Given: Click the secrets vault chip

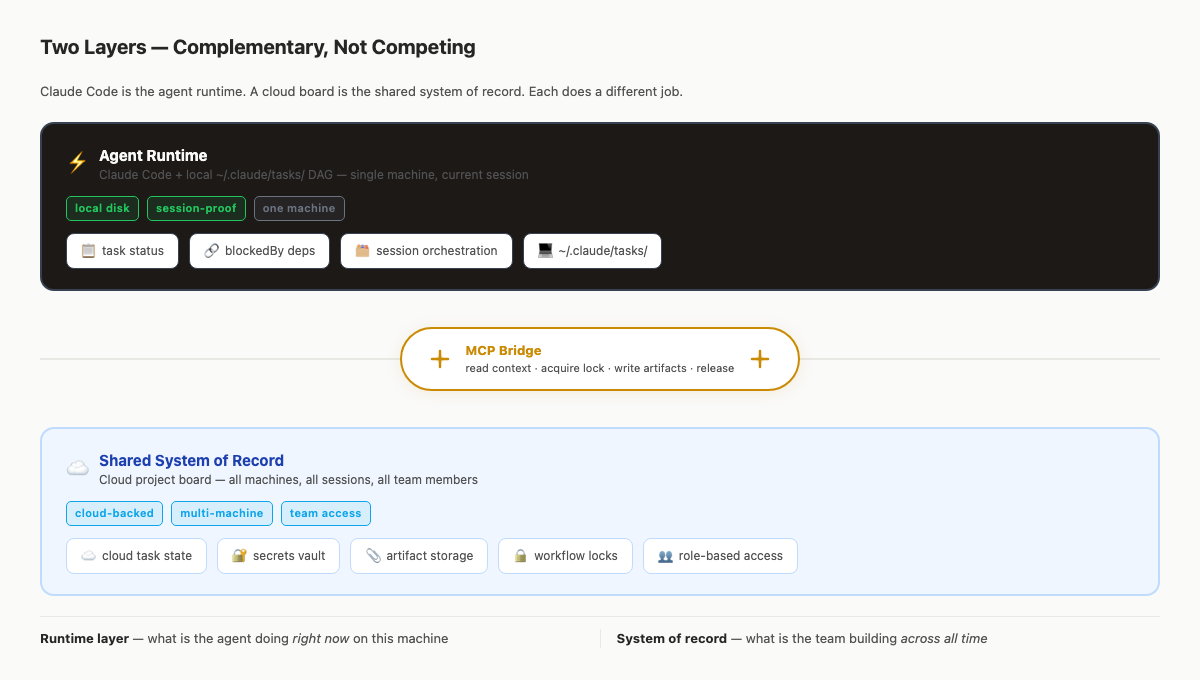Looking at the screenshot, I should [278, 556].
